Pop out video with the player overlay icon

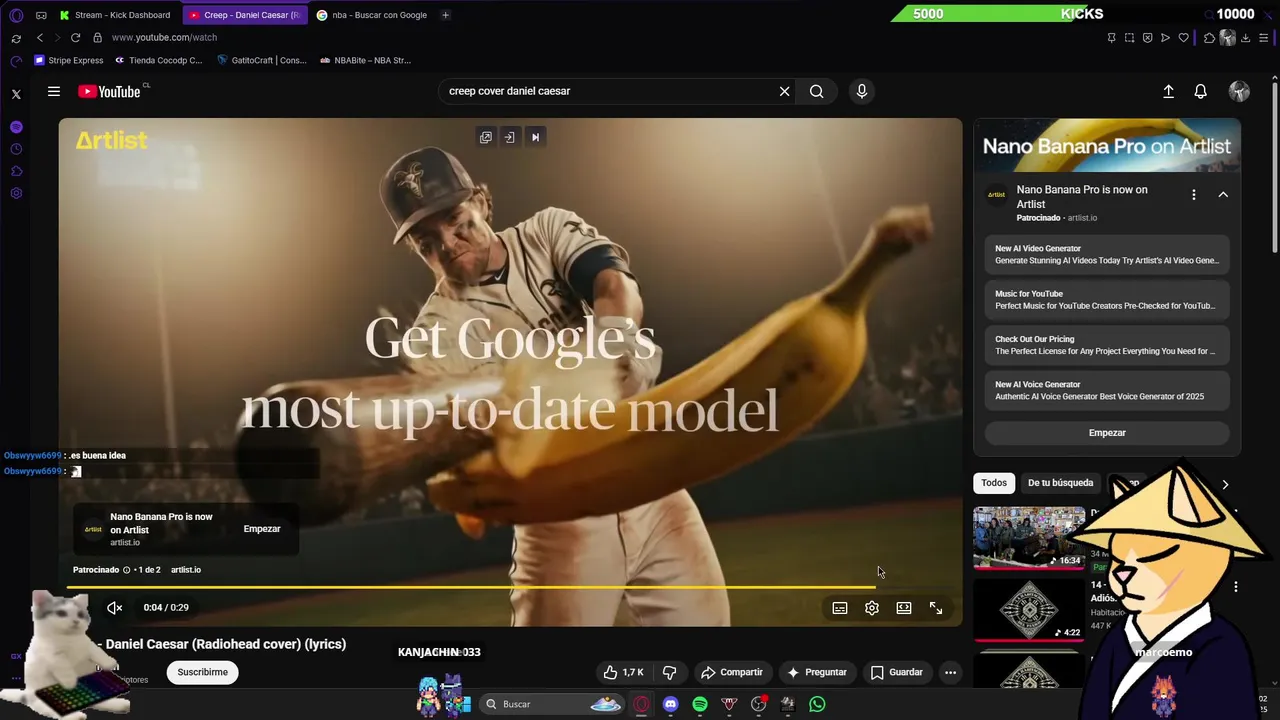[486, 137]
